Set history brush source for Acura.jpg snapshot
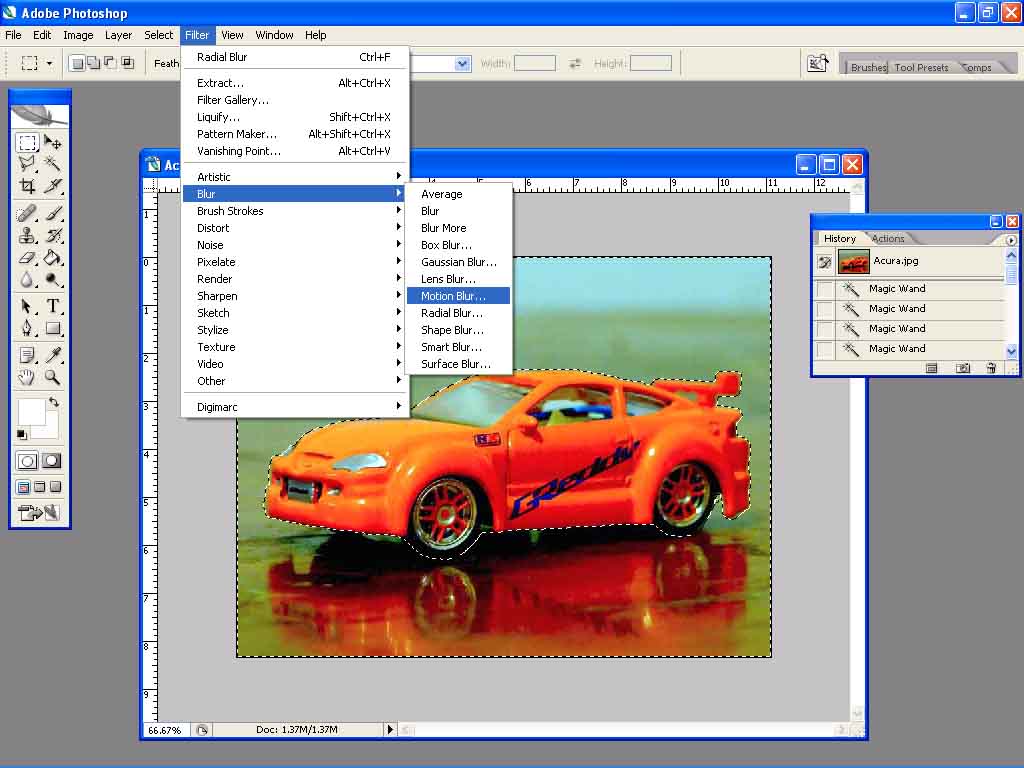The width and height of the screenshot is (1024, 768). [825, 262]
